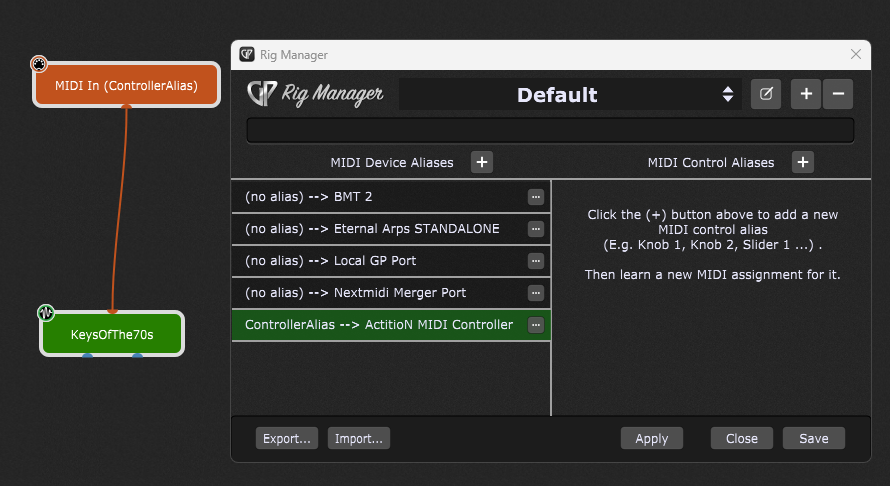Save the rig configuration

(x=813, y=438)
